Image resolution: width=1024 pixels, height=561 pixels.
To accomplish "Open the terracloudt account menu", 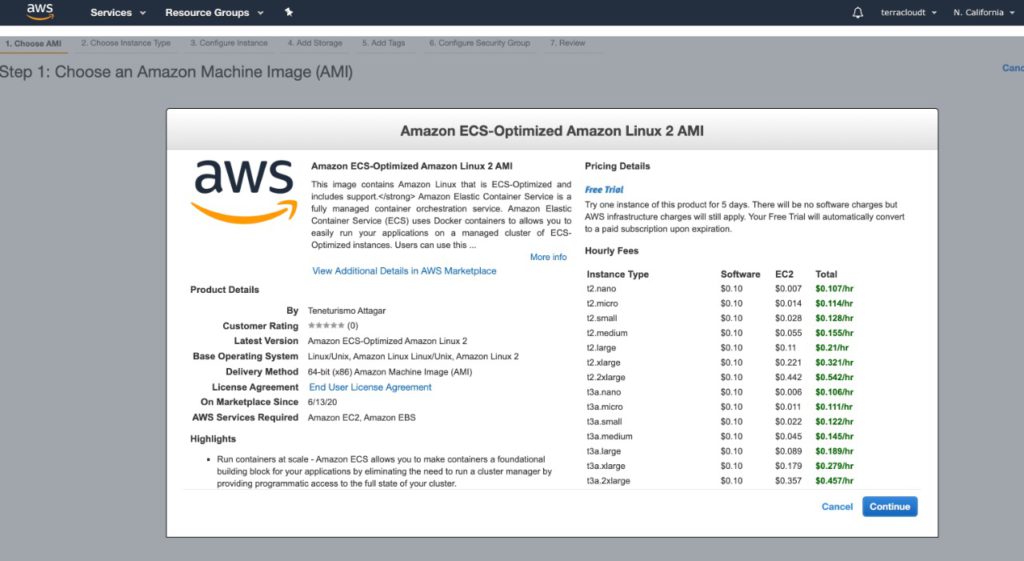I will [908, 13].
